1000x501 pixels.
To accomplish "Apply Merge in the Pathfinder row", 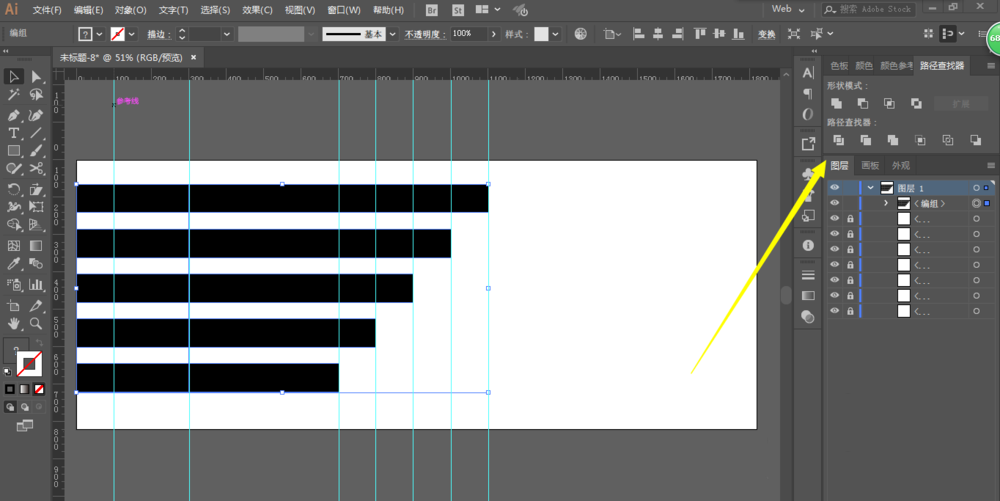I will pyautogui.click(x=893, y=140).
